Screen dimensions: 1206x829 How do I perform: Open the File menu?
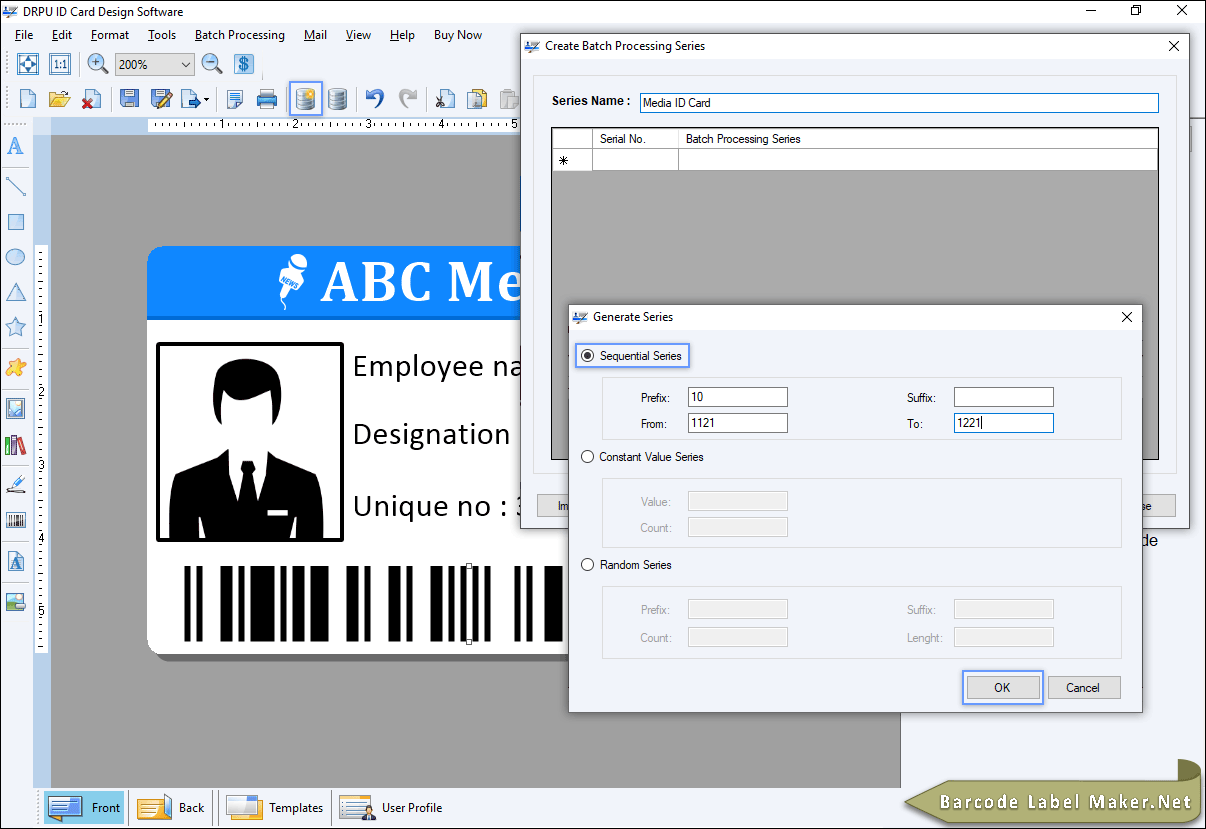tap(24, 35)
